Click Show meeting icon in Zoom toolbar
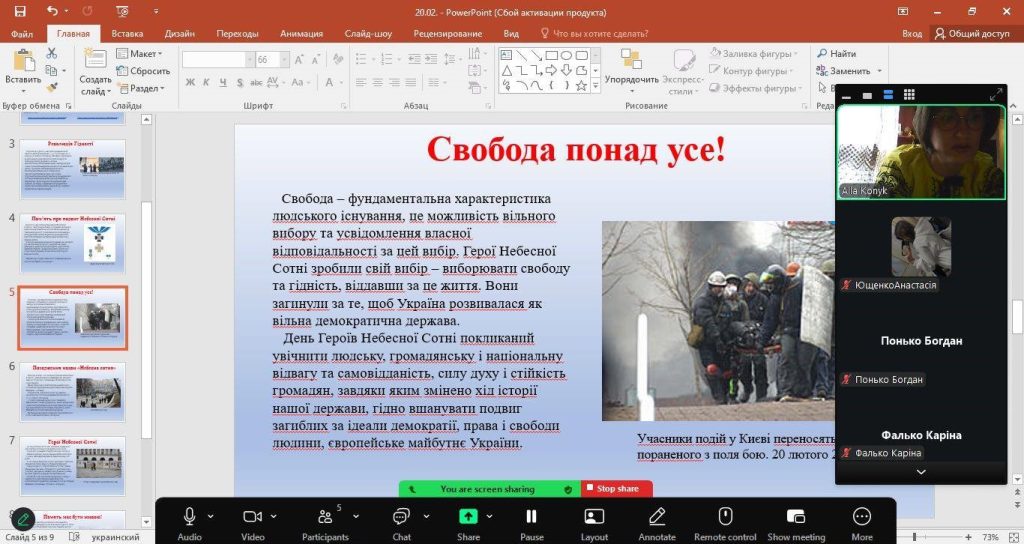1024x544 pixels. (795, 517)
